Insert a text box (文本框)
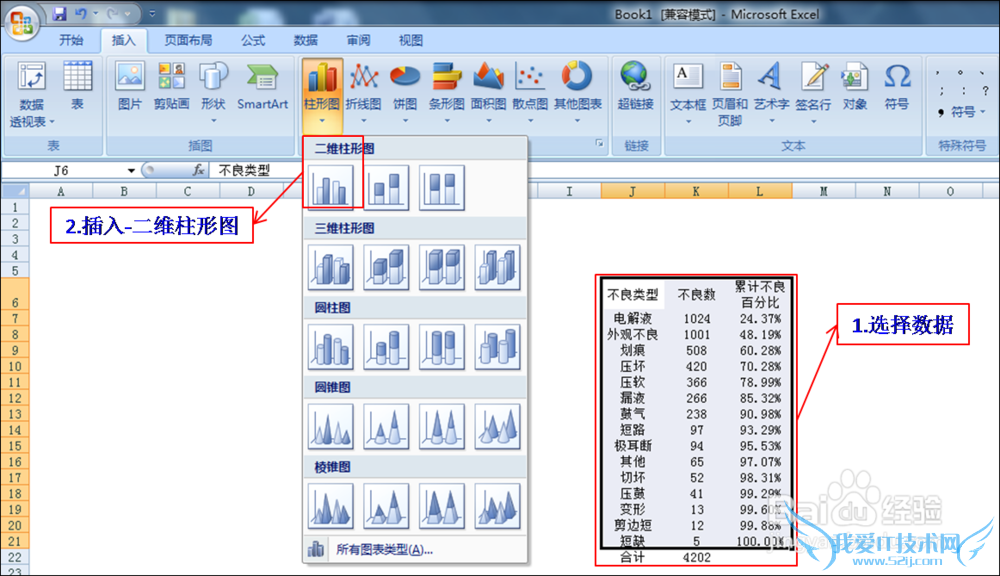This screenshot has height=576, width=1000. (688, 92)
